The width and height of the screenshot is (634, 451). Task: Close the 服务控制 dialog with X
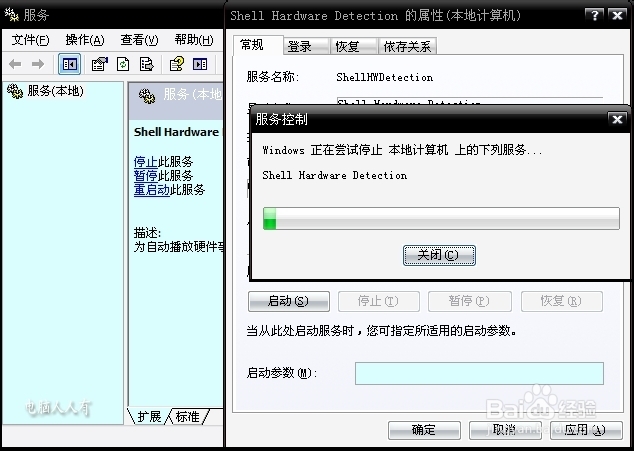coord(617,119)
